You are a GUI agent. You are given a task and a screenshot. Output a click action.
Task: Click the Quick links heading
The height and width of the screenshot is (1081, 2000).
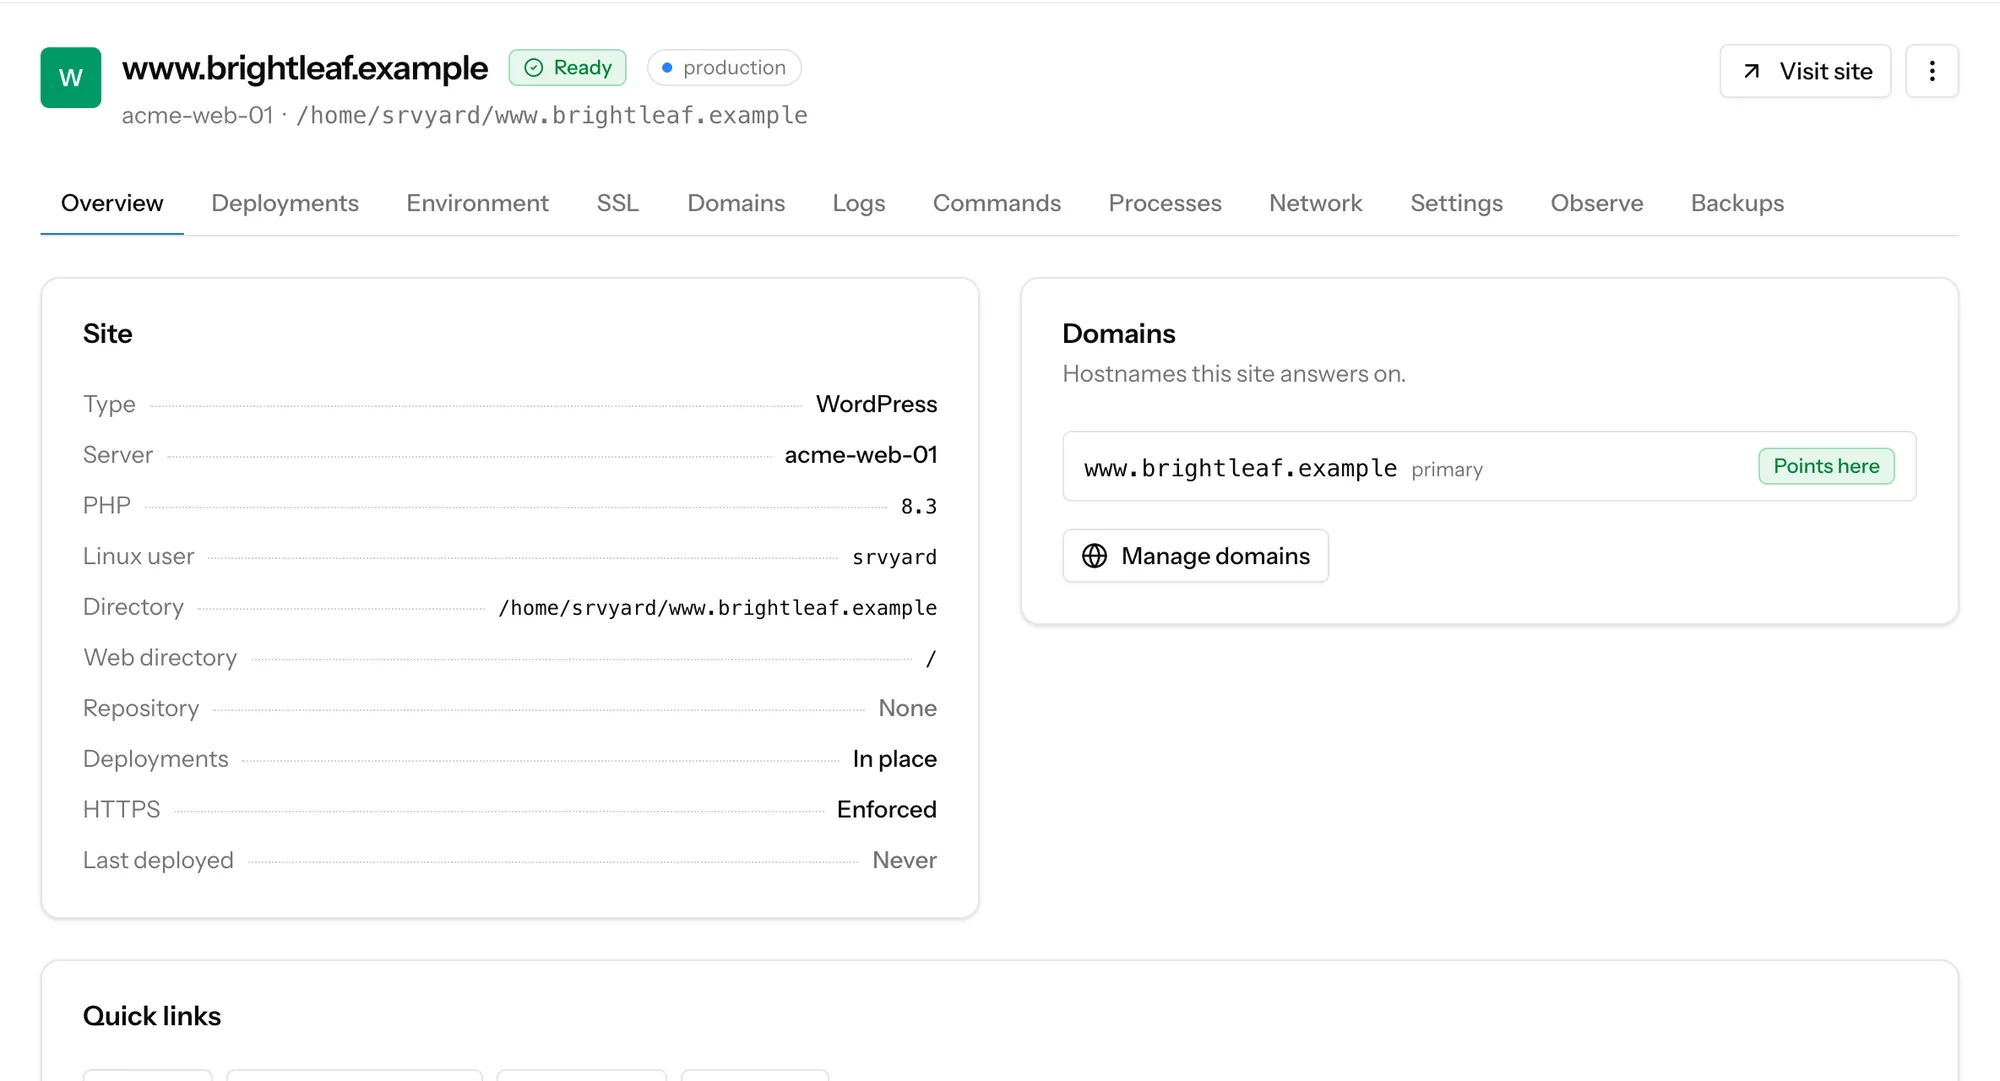pos(152,1016)
